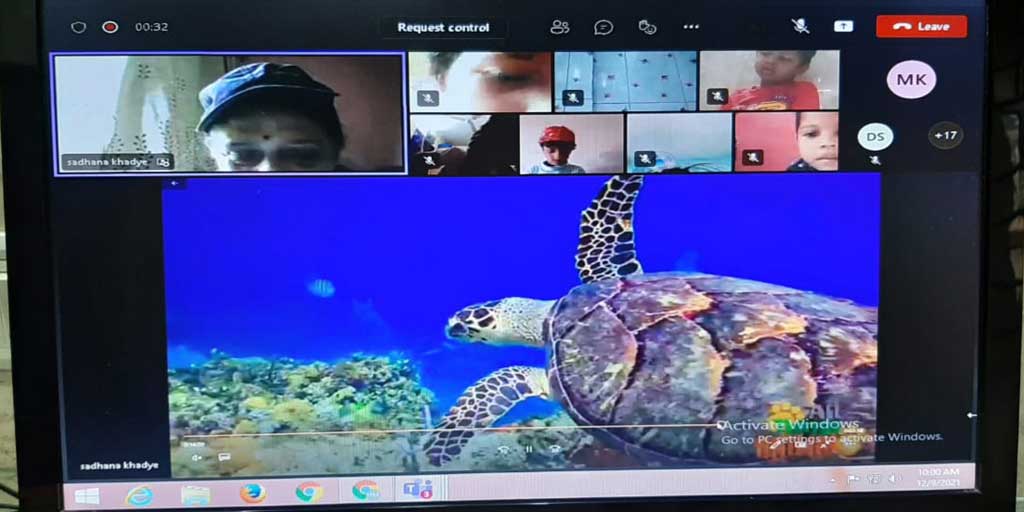The height and width of the screenshot is (512, 1024).
Task: Select the video tile showing a close-up eye
Action: pyautogui.click(x=480, y=82)
